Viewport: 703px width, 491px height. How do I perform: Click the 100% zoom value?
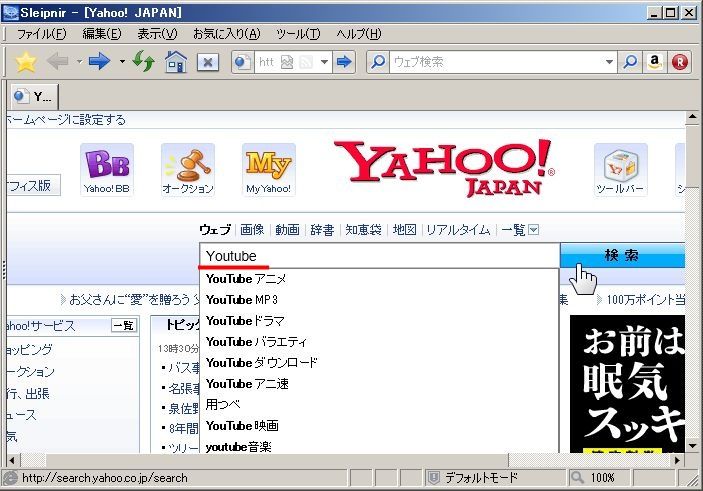pyautogui.click(x=602, y=478)
